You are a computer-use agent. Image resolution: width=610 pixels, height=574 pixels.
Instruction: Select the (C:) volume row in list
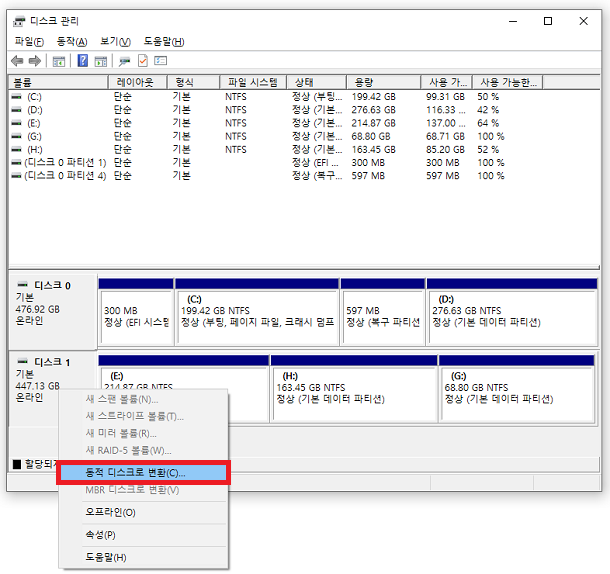(34, 96)
